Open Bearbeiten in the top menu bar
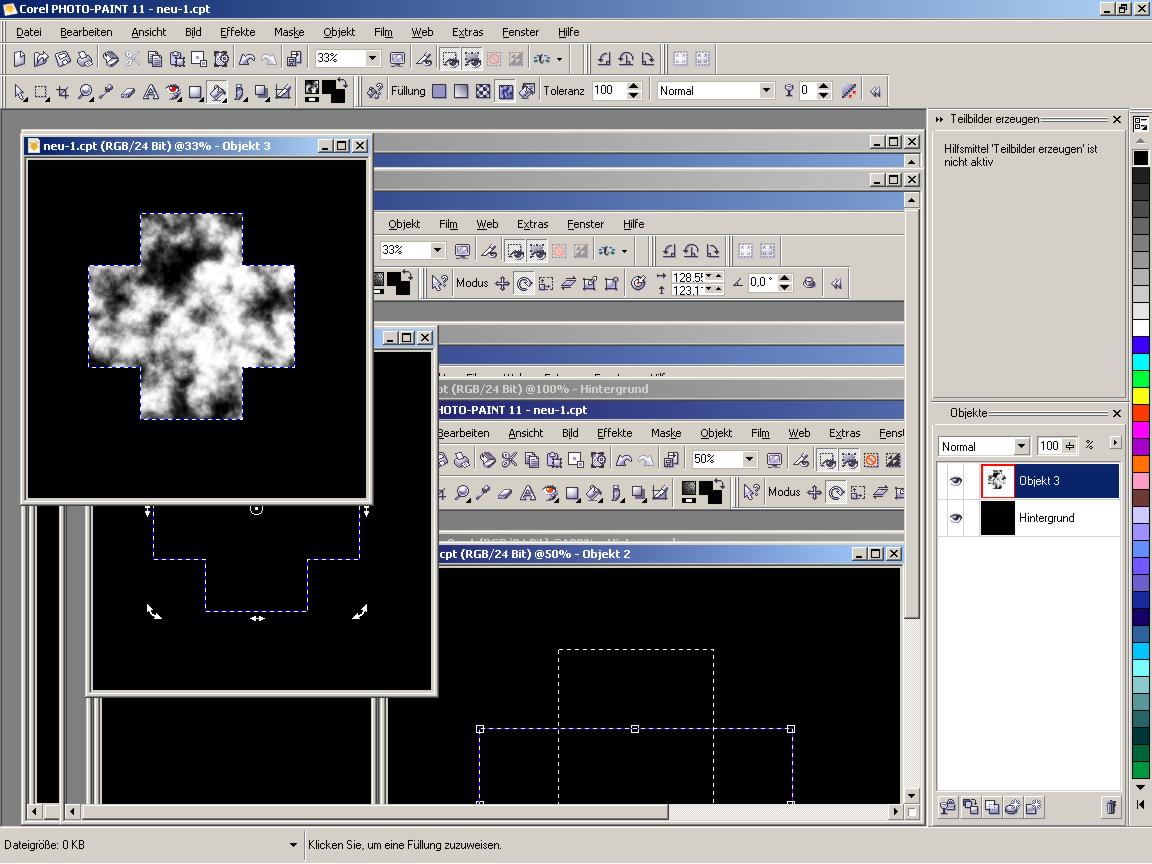 pyautogui.click(x=86, y=32)
